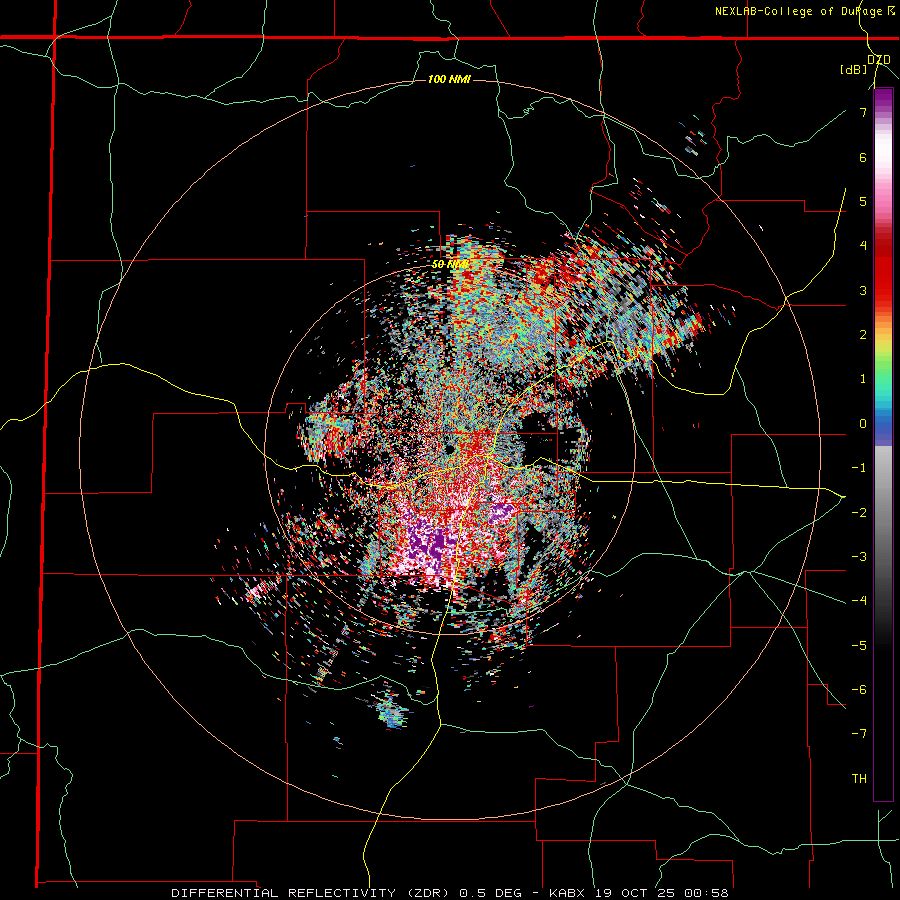Click the -6 value on dB scale

pyautogui.click(x=859, y=690)
